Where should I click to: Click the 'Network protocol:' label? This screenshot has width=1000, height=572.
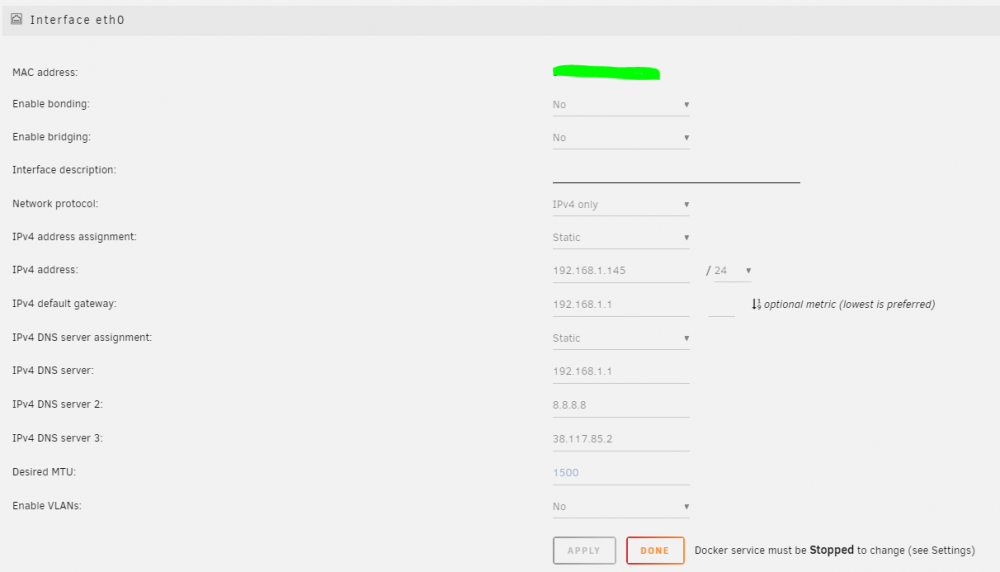click(x=55, y=204)
